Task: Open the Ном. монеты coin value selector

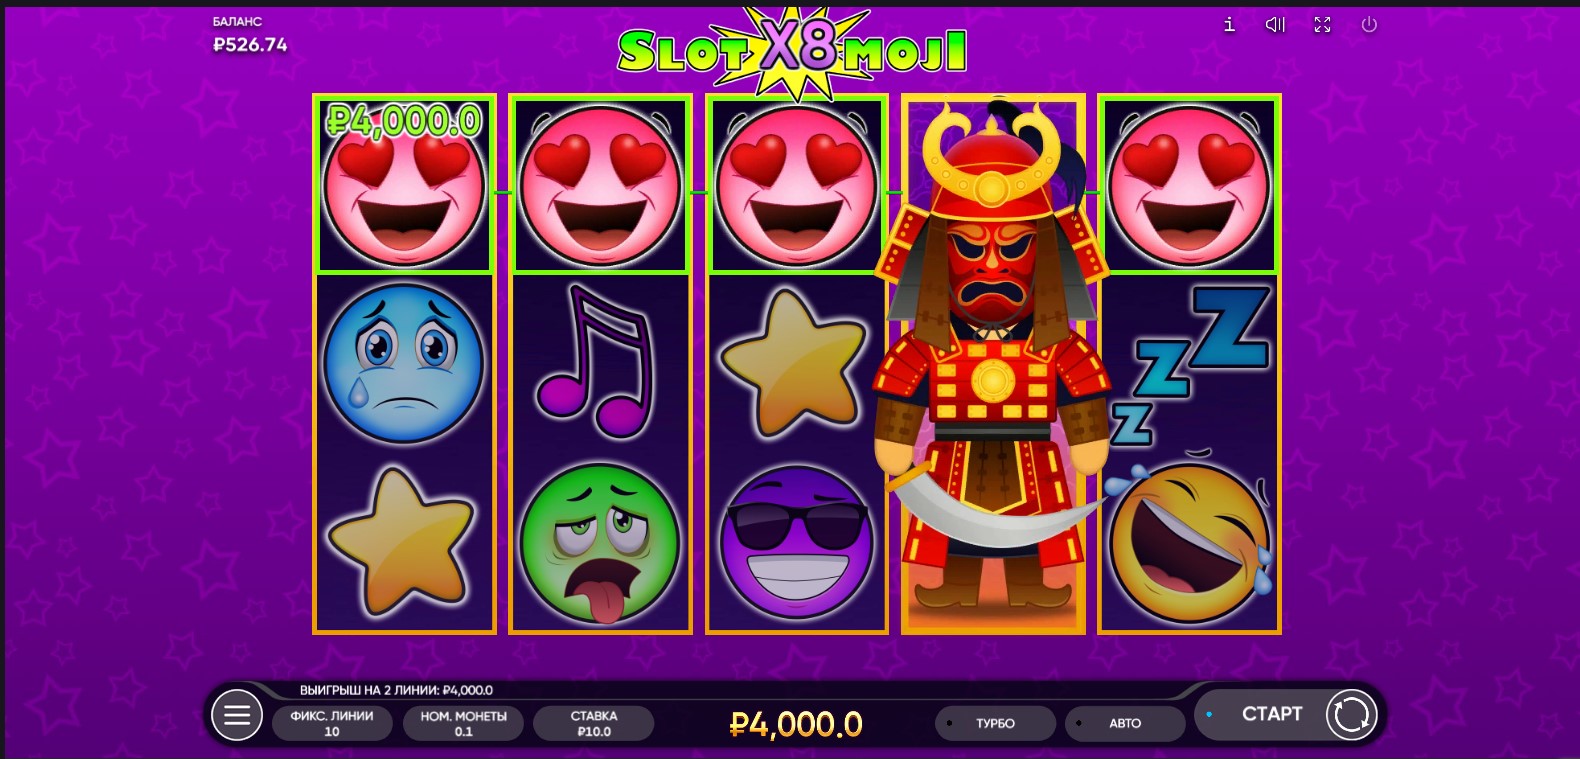Action: 463,723
